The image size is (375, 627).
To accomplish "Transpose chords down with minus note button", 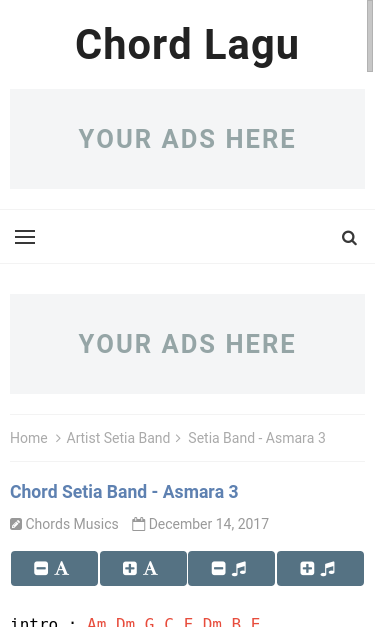I will pyautogui.click(x=231, y=568).
